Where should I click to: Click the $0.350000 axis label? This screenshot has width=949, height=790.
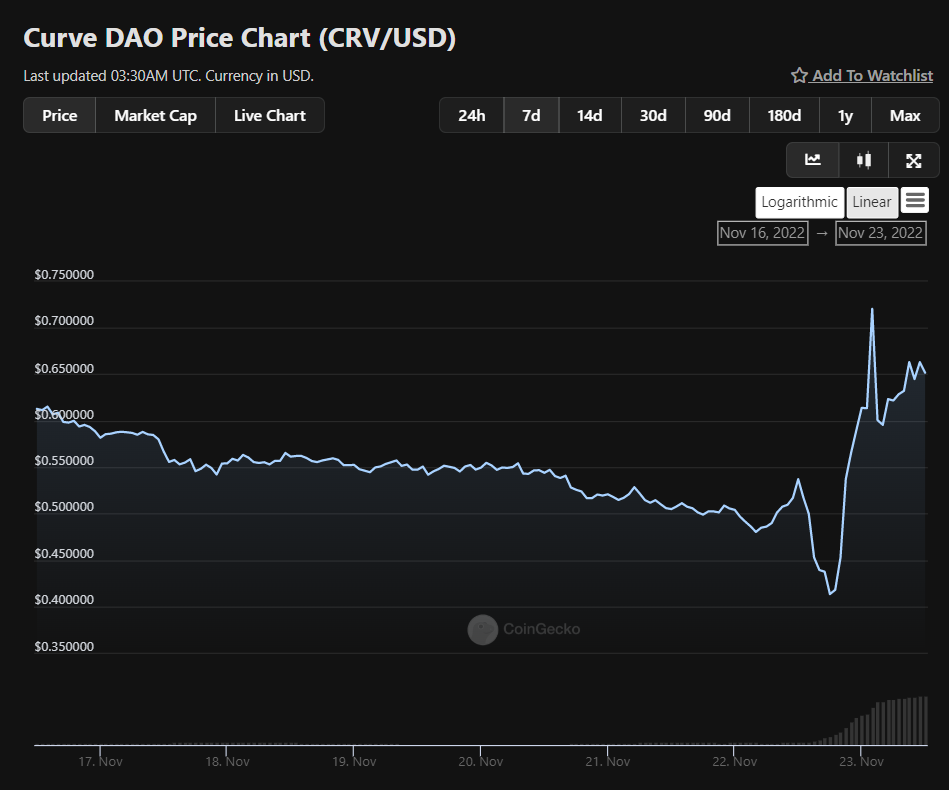click(x=64, y=647)
